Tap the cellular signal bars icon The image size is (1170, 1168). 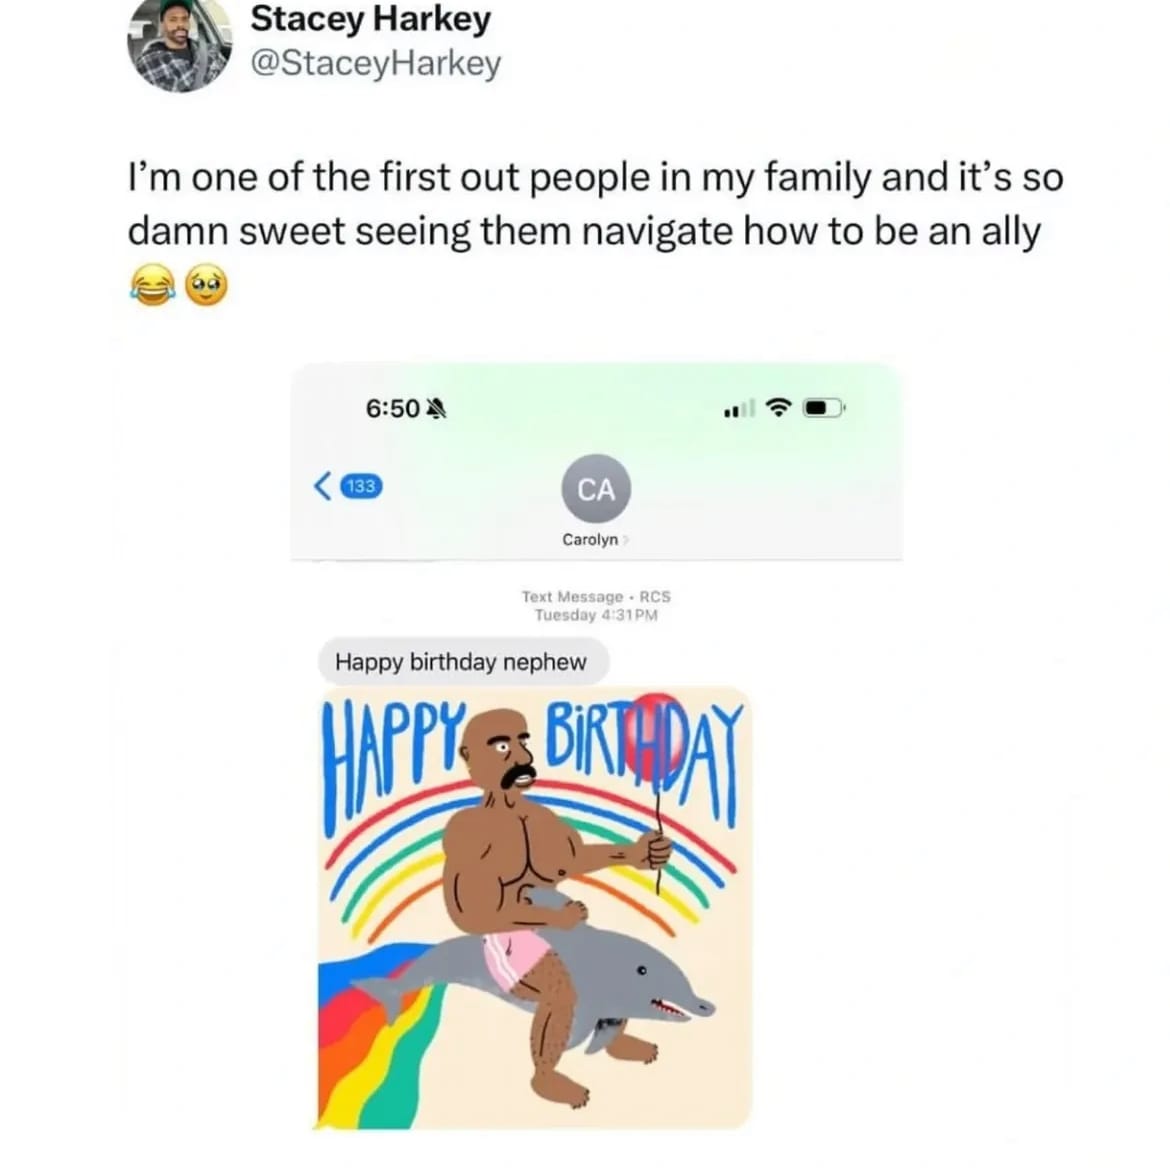(739, 408)
